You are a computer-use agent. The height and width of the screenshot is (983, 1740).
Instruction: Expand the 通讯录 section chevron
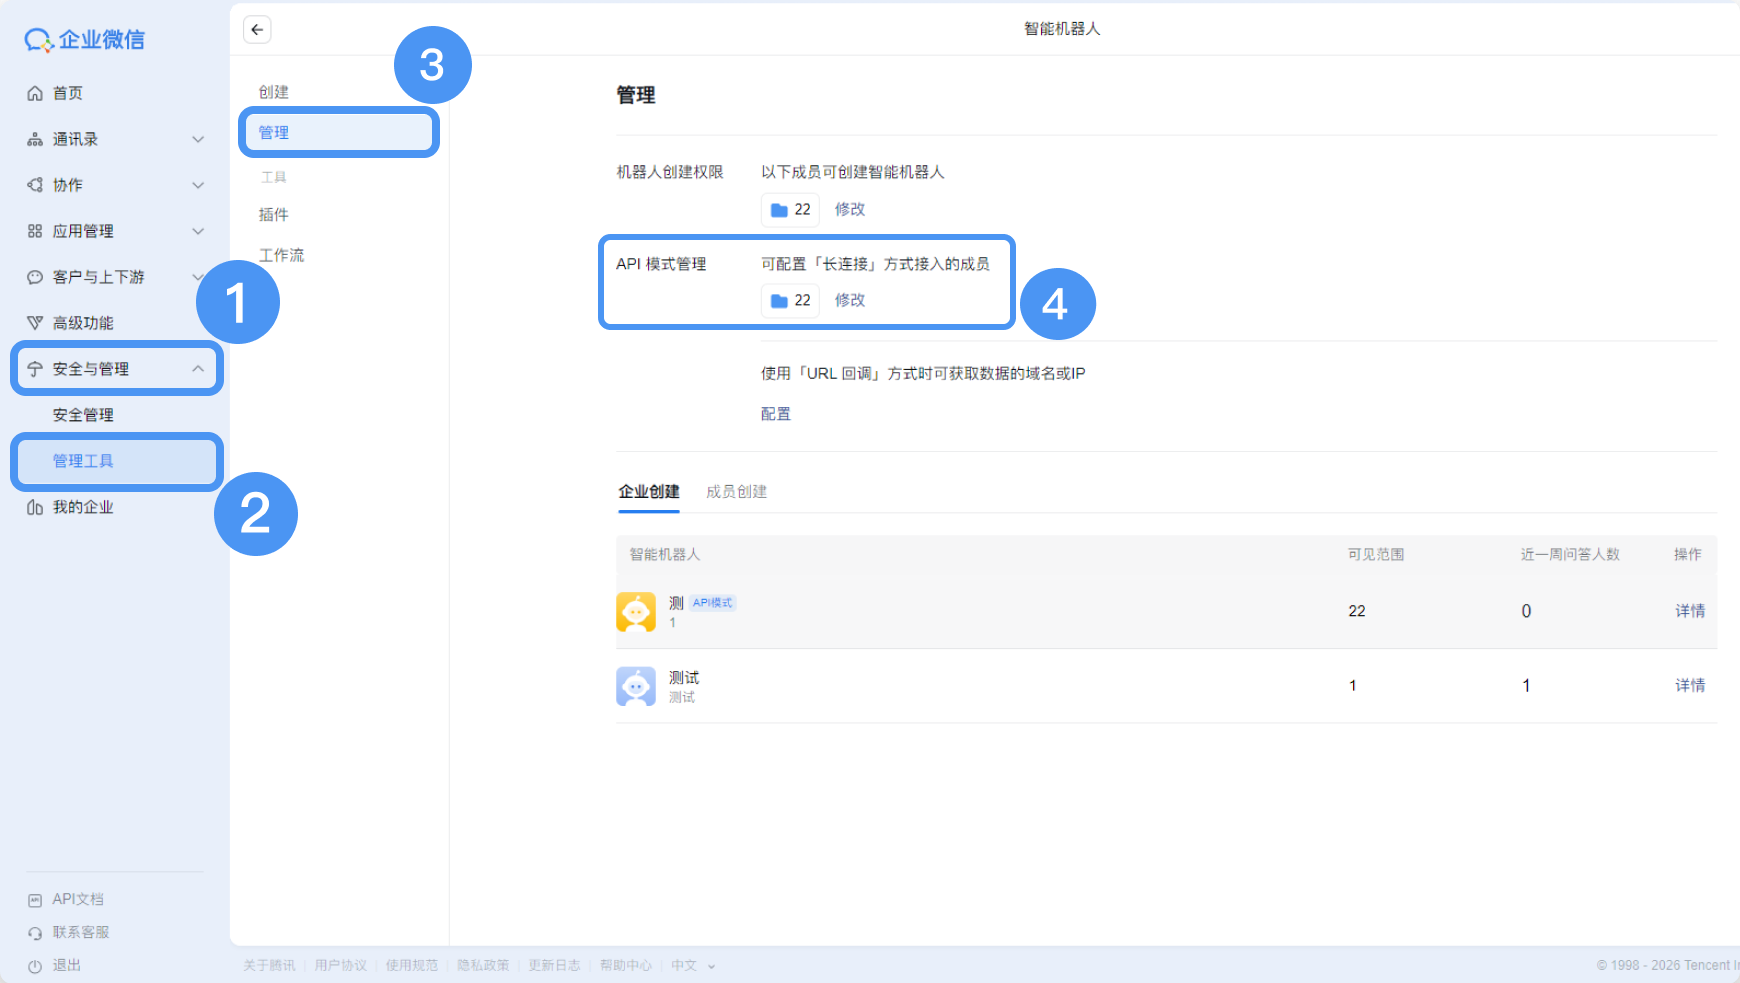coord(197,139)
